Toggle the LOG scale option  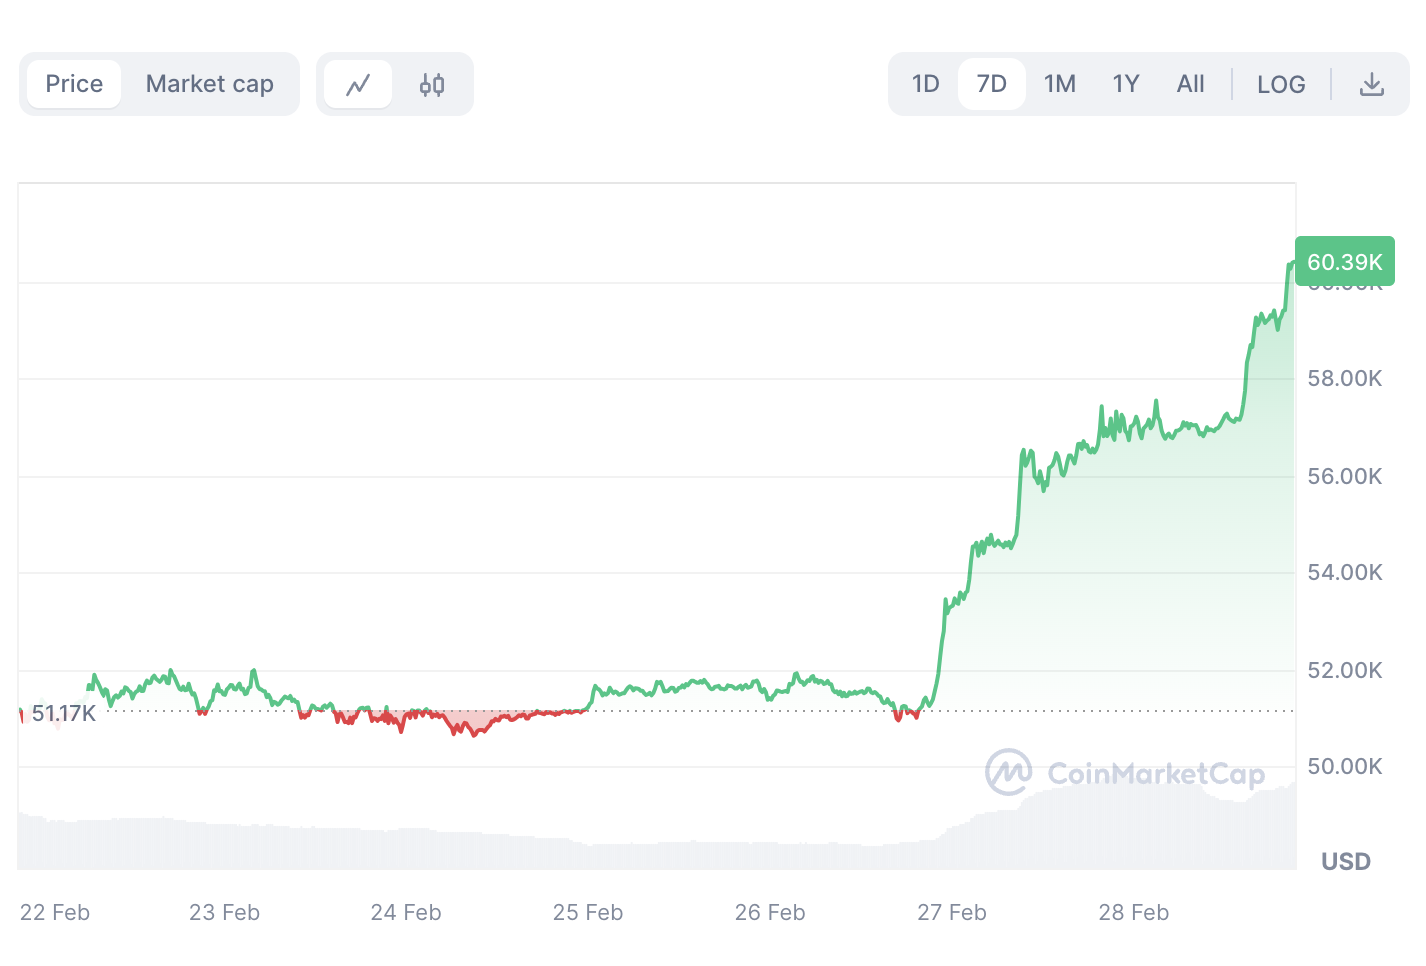[x=1281, y=84]
